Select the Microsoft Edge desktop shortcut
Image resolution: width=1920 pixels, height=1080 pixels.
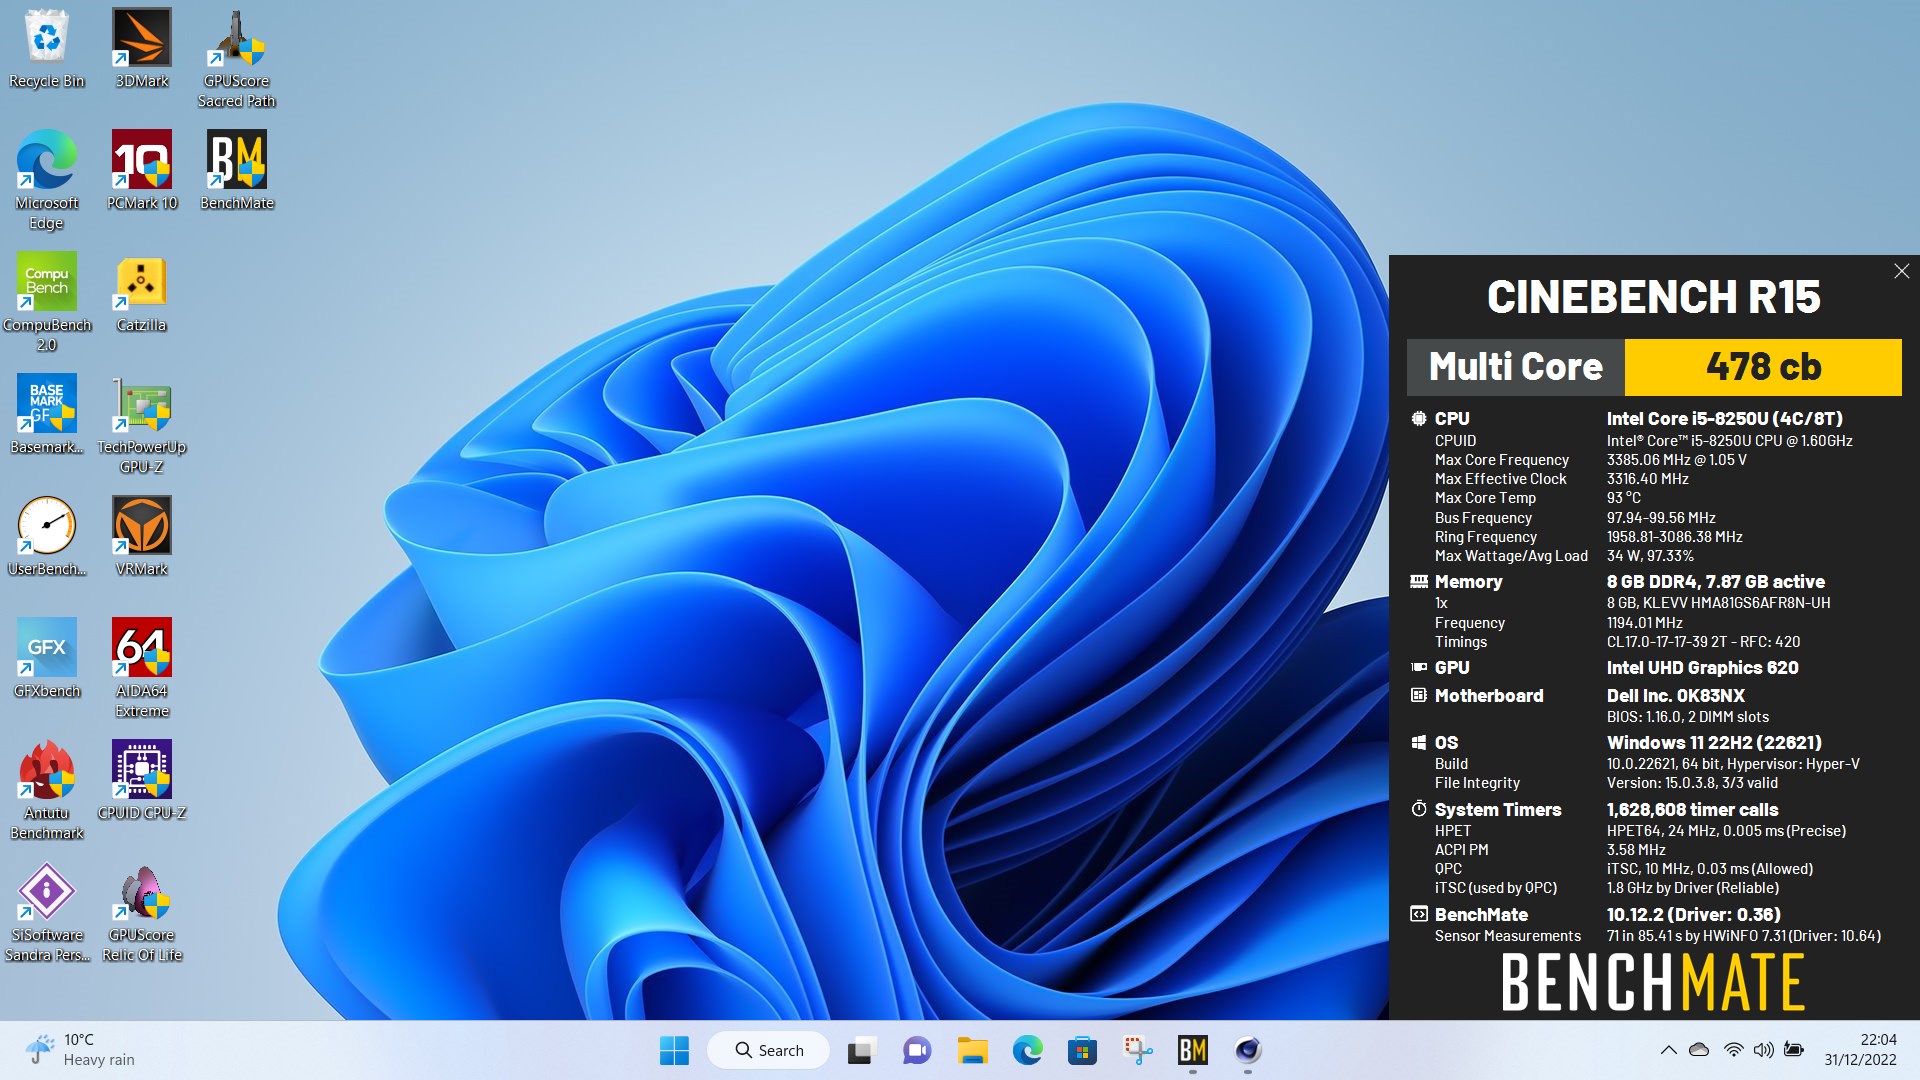coord(46,181)
